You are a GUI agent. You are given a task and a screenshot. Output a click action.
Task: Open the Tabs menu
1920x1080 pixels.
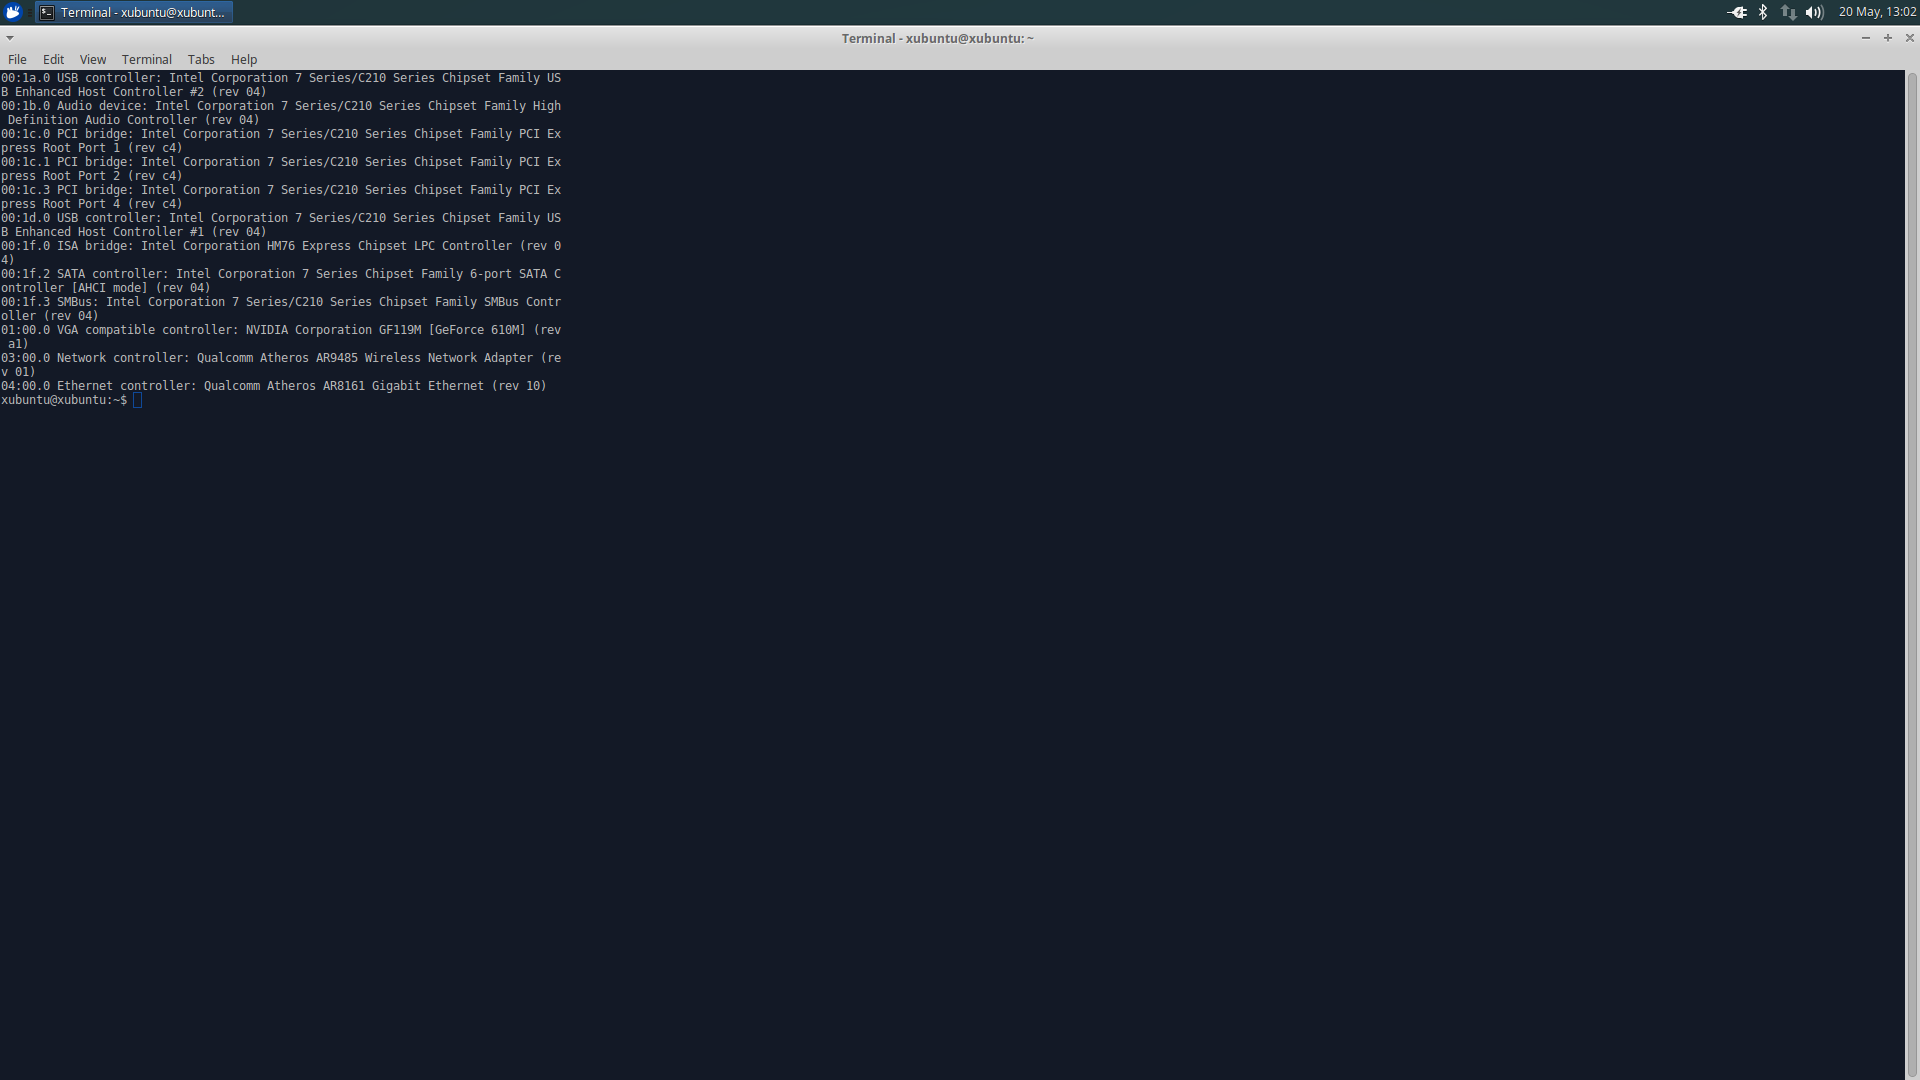click(x=201, y=59)
